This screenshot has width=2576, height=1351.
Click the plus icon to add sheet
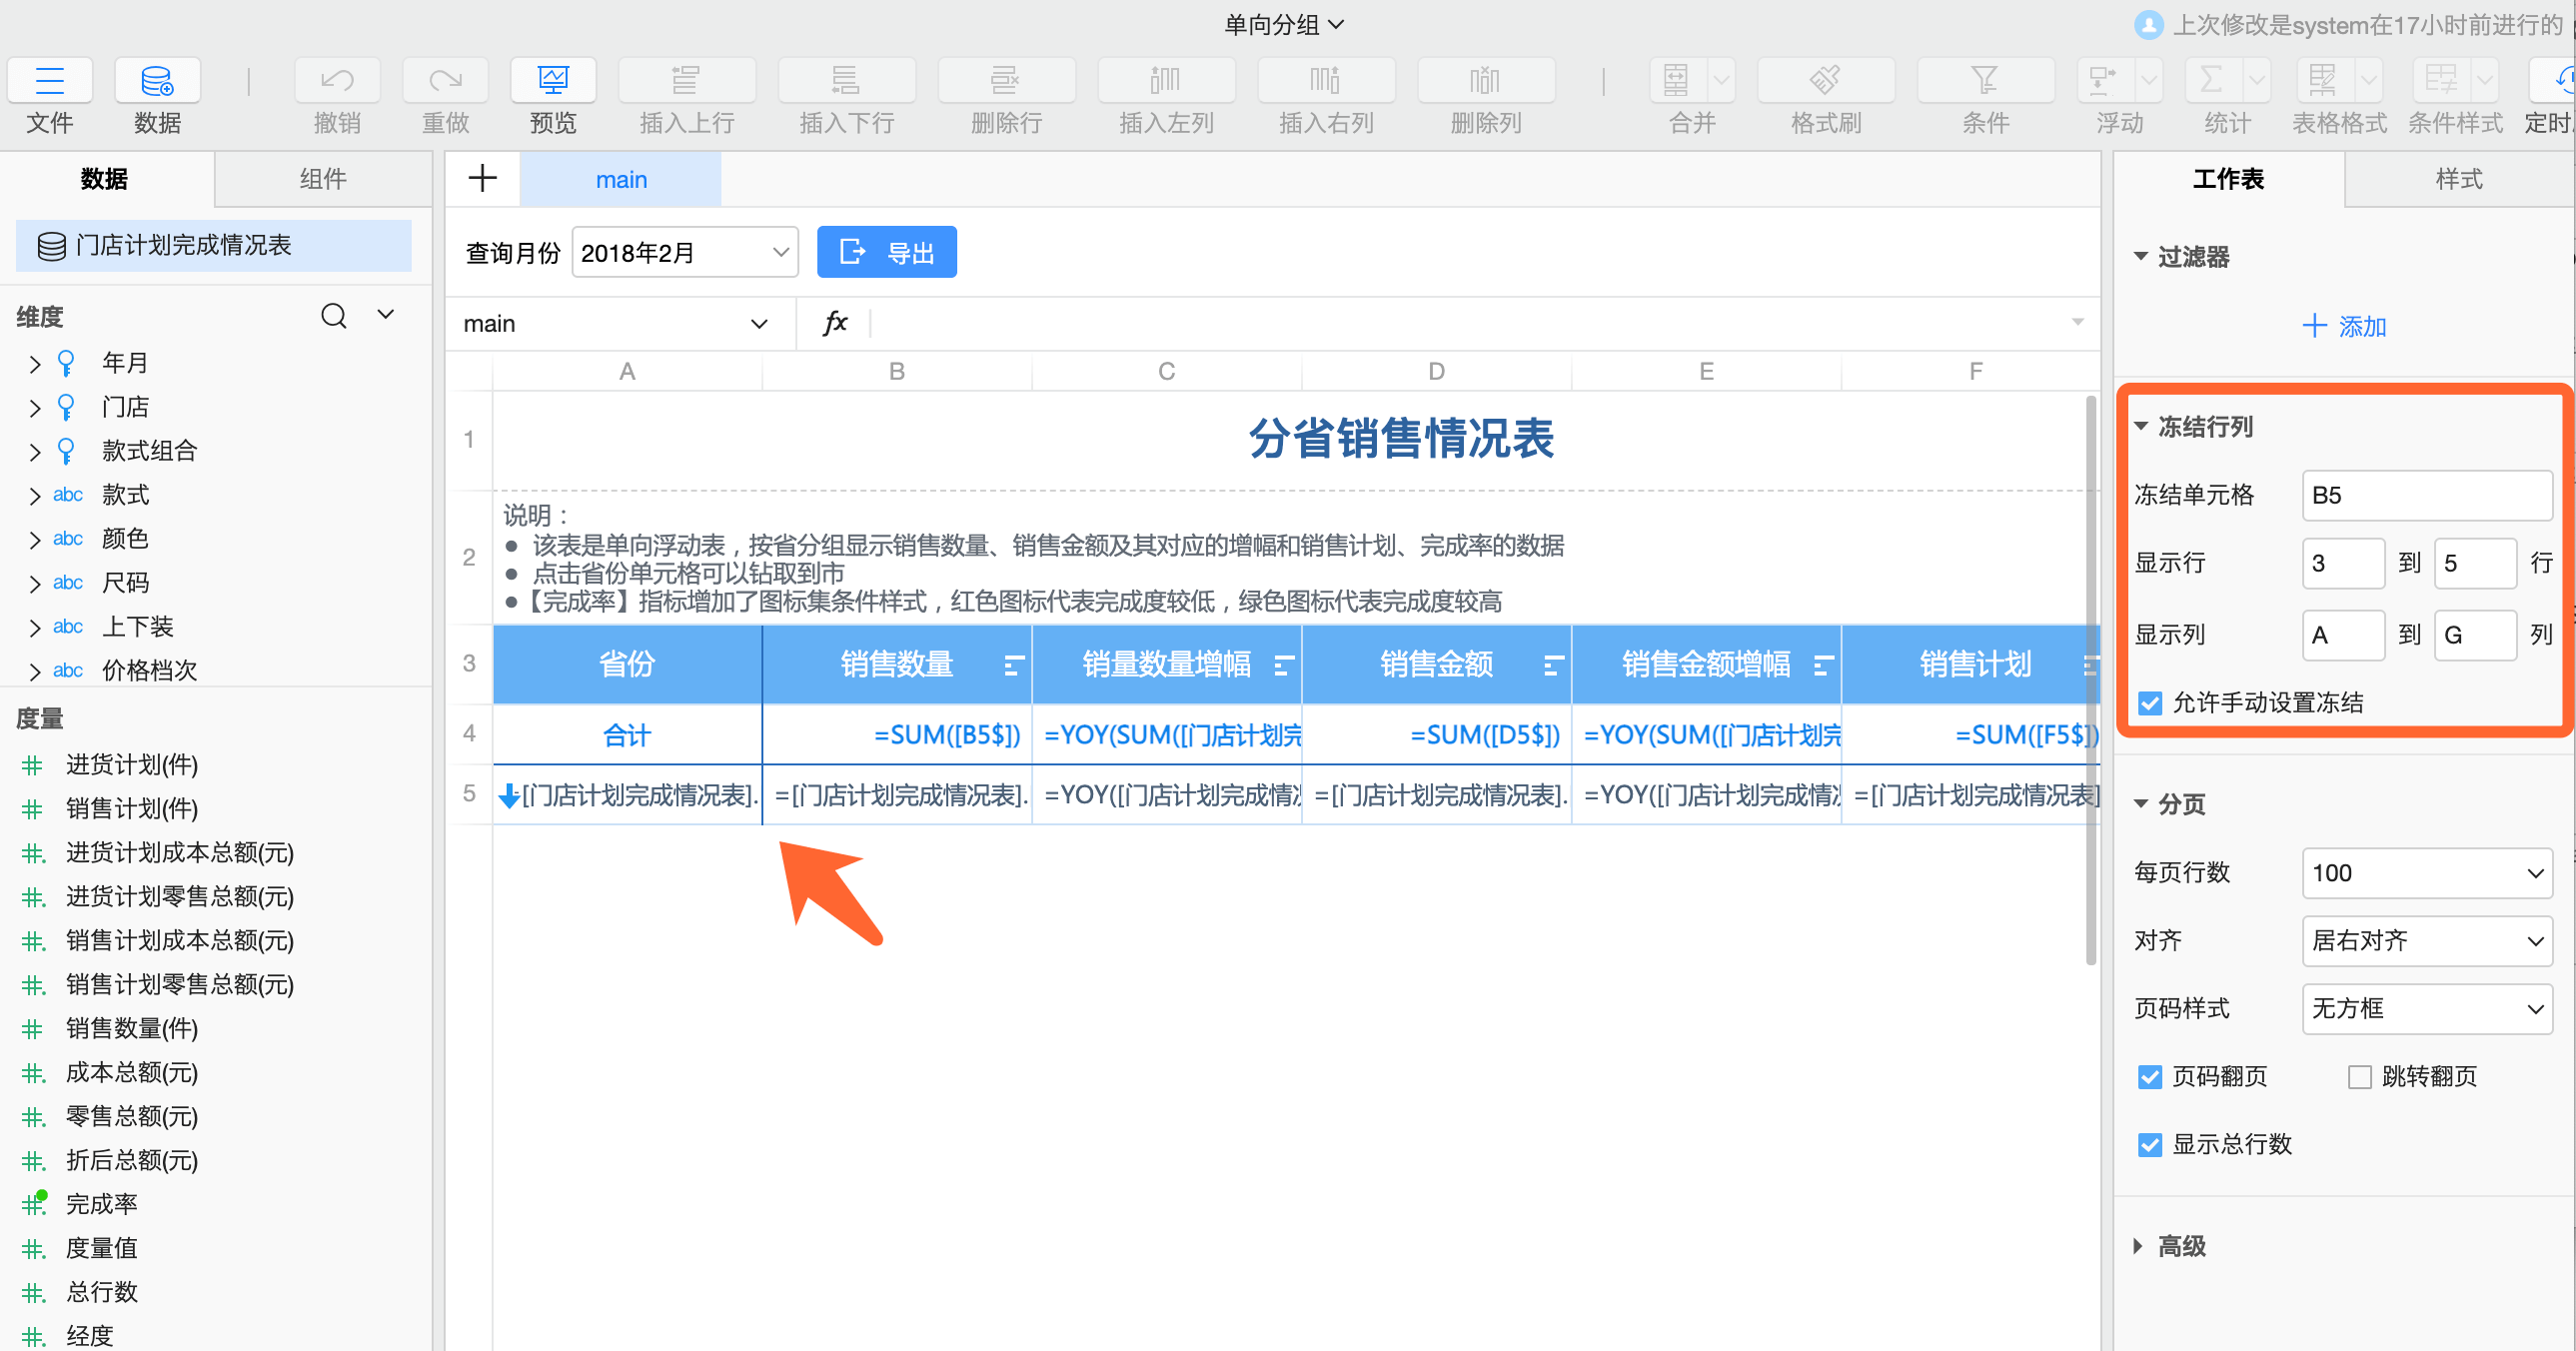pos(482,179)
